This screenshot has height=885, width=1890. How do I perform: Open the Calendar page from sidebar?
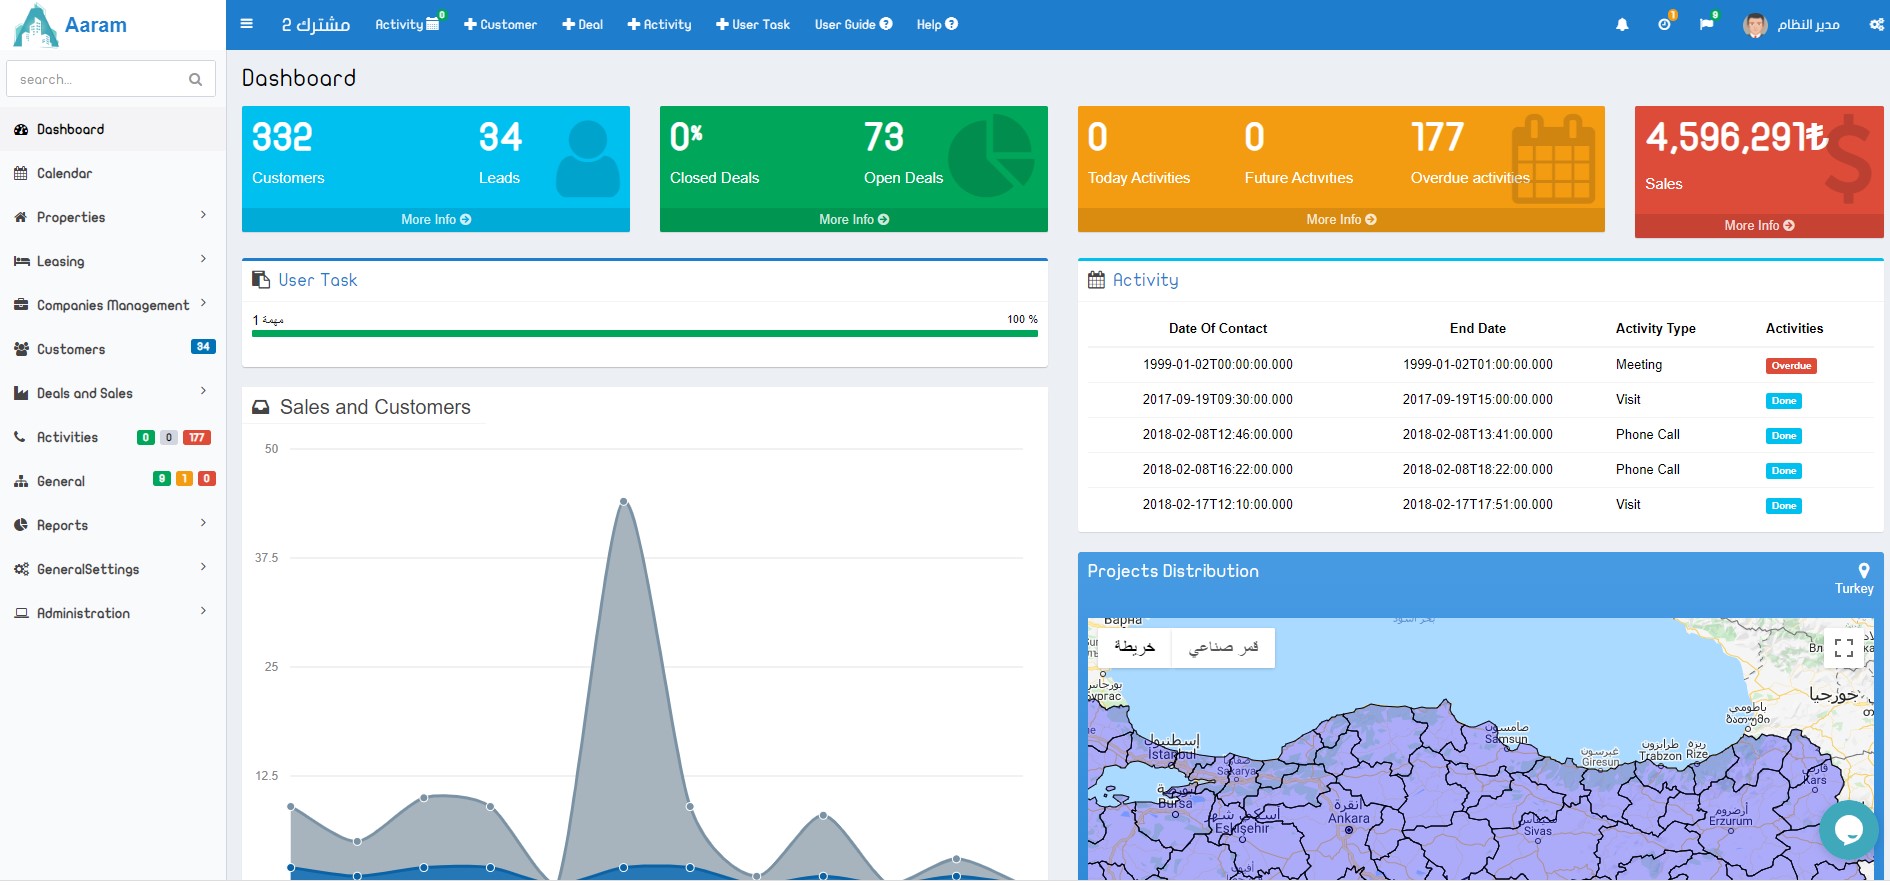[x=65, y=173]
